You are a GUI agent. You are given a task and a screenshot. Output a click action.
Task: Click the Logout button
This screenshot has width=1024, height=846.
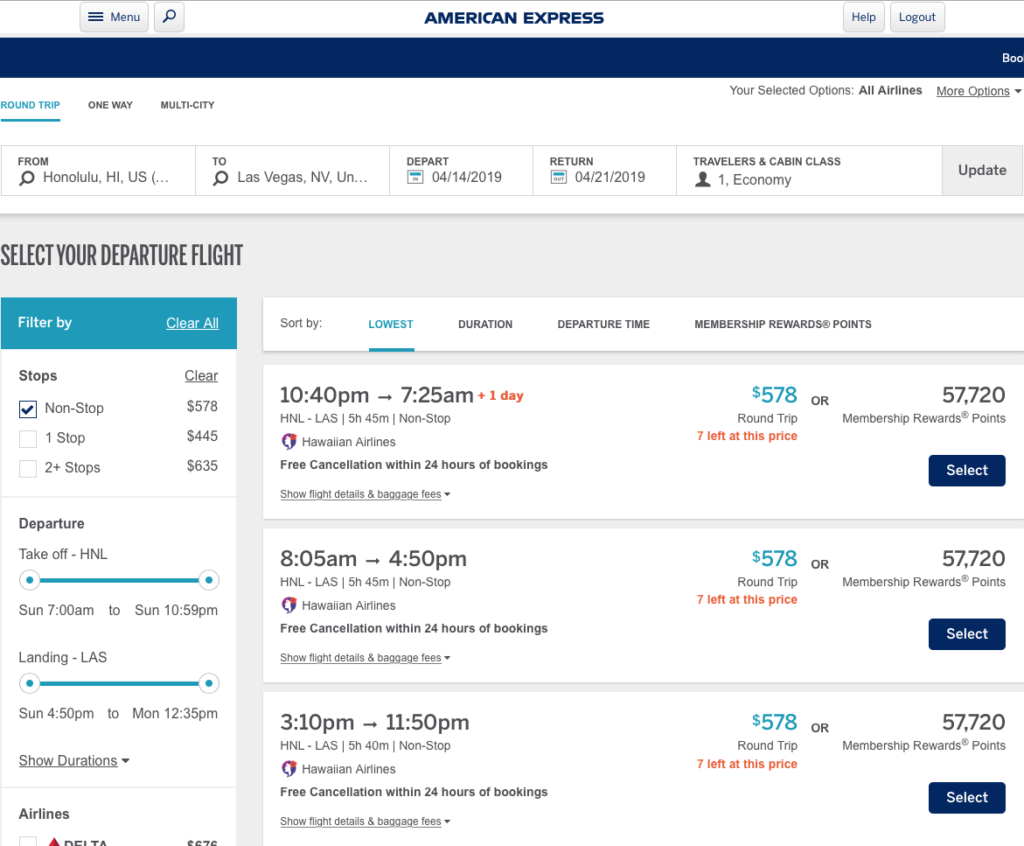pyautogui.click(x=917, y=17)
